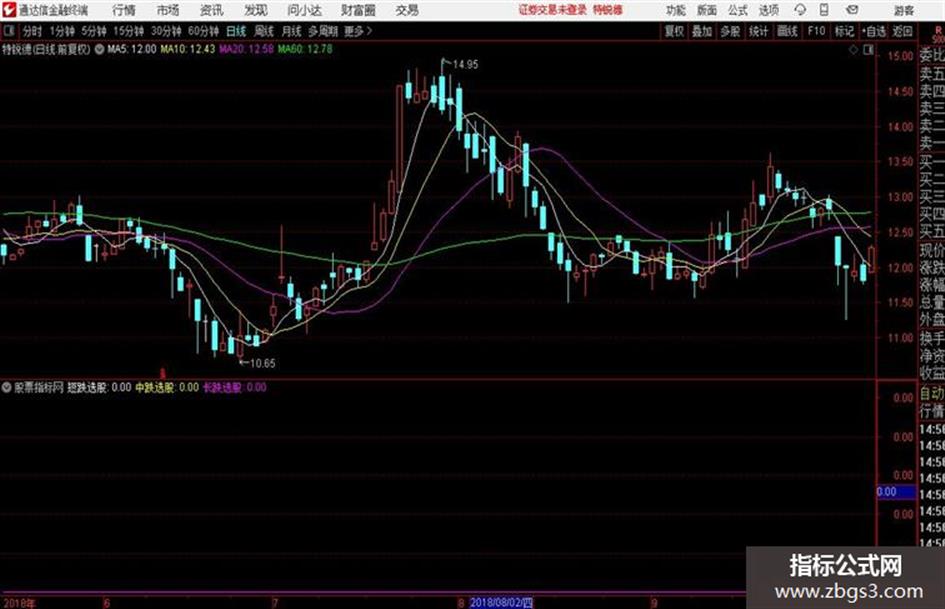Image resolution: width=945 pixels, height=609 pixels.
Task: Click the panel layout icon left of 分时
Action: [8, 31]
